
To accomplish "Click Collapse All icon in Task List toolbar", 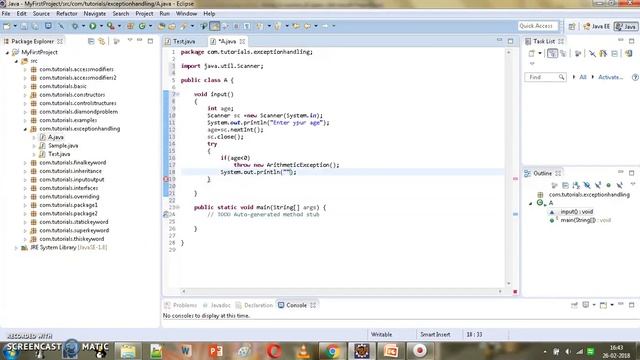I will point(615,53).
